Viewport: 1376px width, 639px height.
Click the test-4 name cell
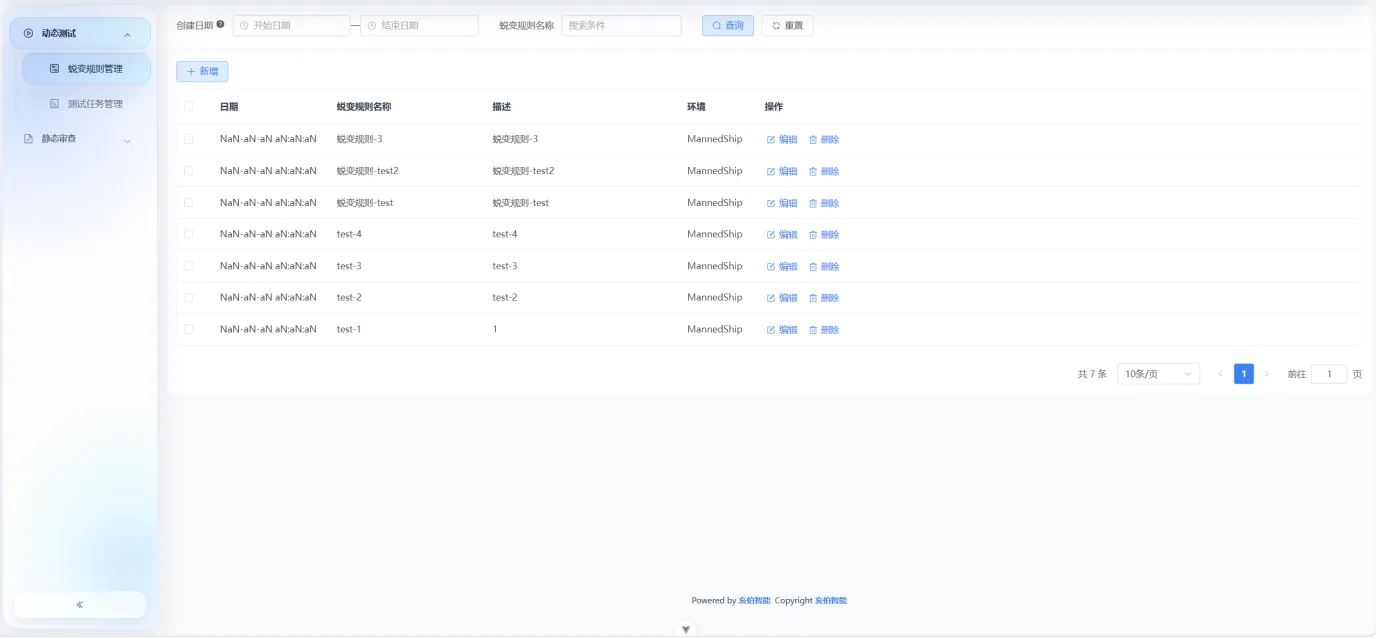tap(350, 234)
